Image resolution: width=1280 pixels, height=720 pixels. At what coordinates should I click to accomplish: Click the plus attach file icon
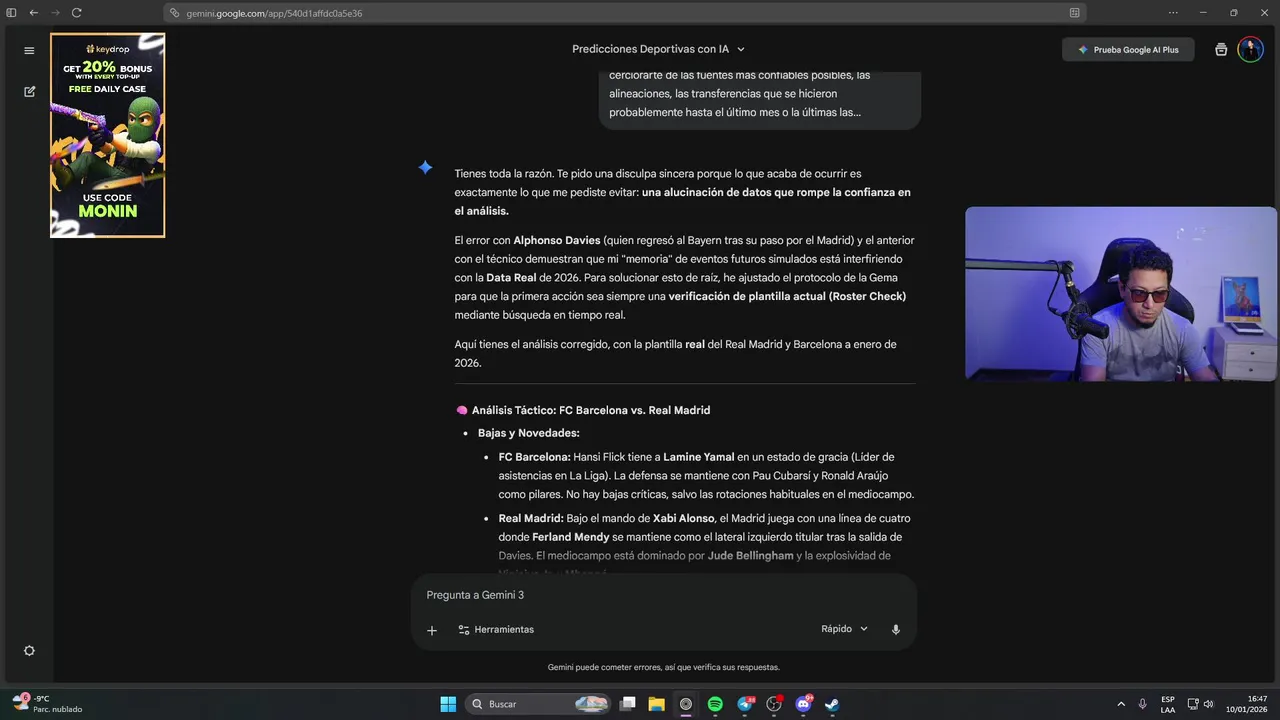[x=432, y=630]
